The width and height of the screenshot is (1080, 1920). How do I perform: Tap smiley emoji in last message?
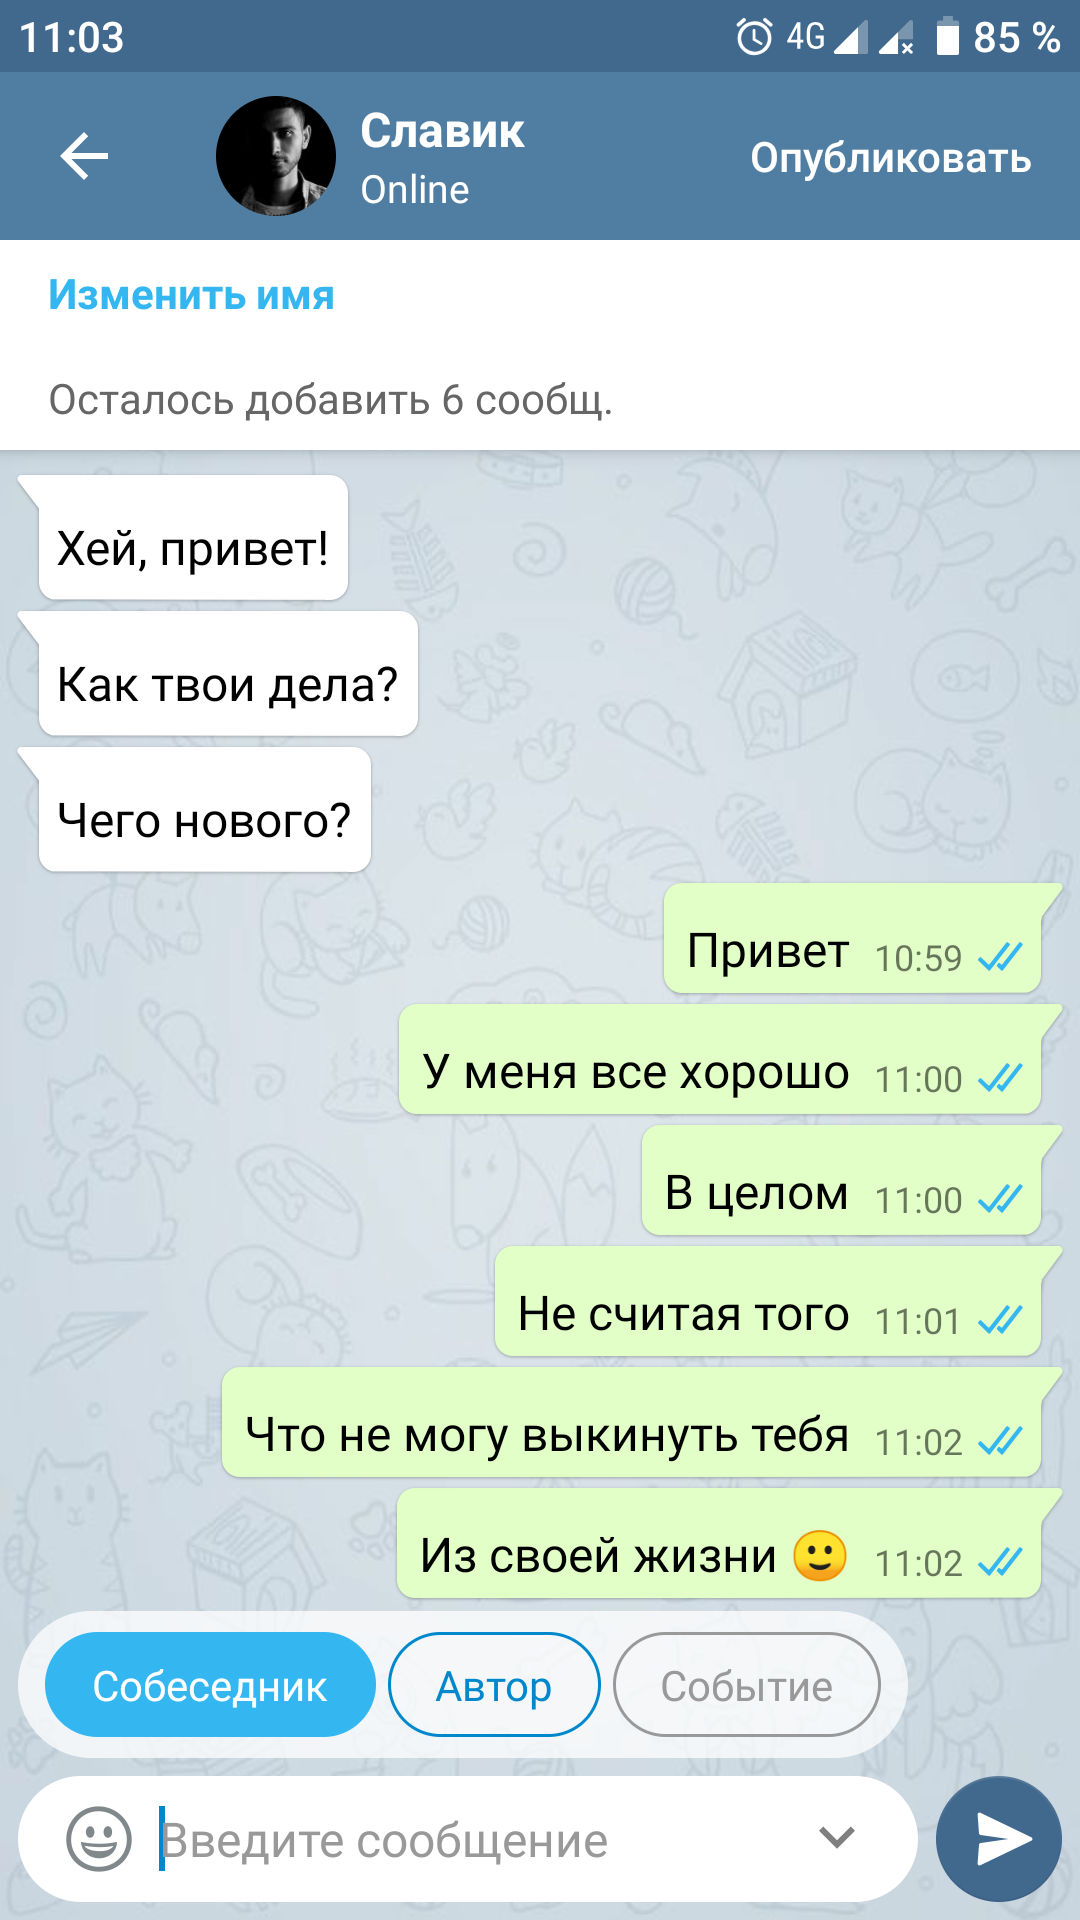point(820,1556)
